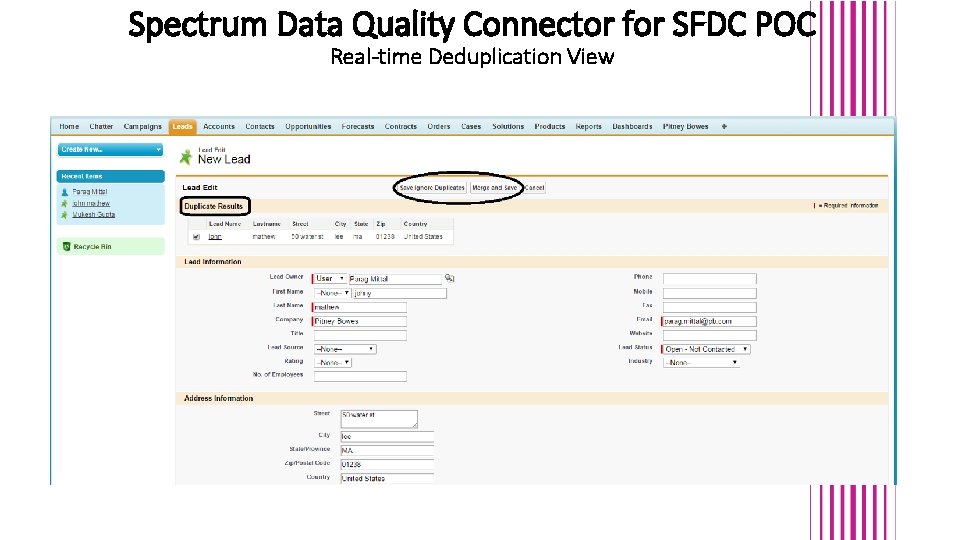Click the Last Name field

pyautogui.click(x=360, y=307)
